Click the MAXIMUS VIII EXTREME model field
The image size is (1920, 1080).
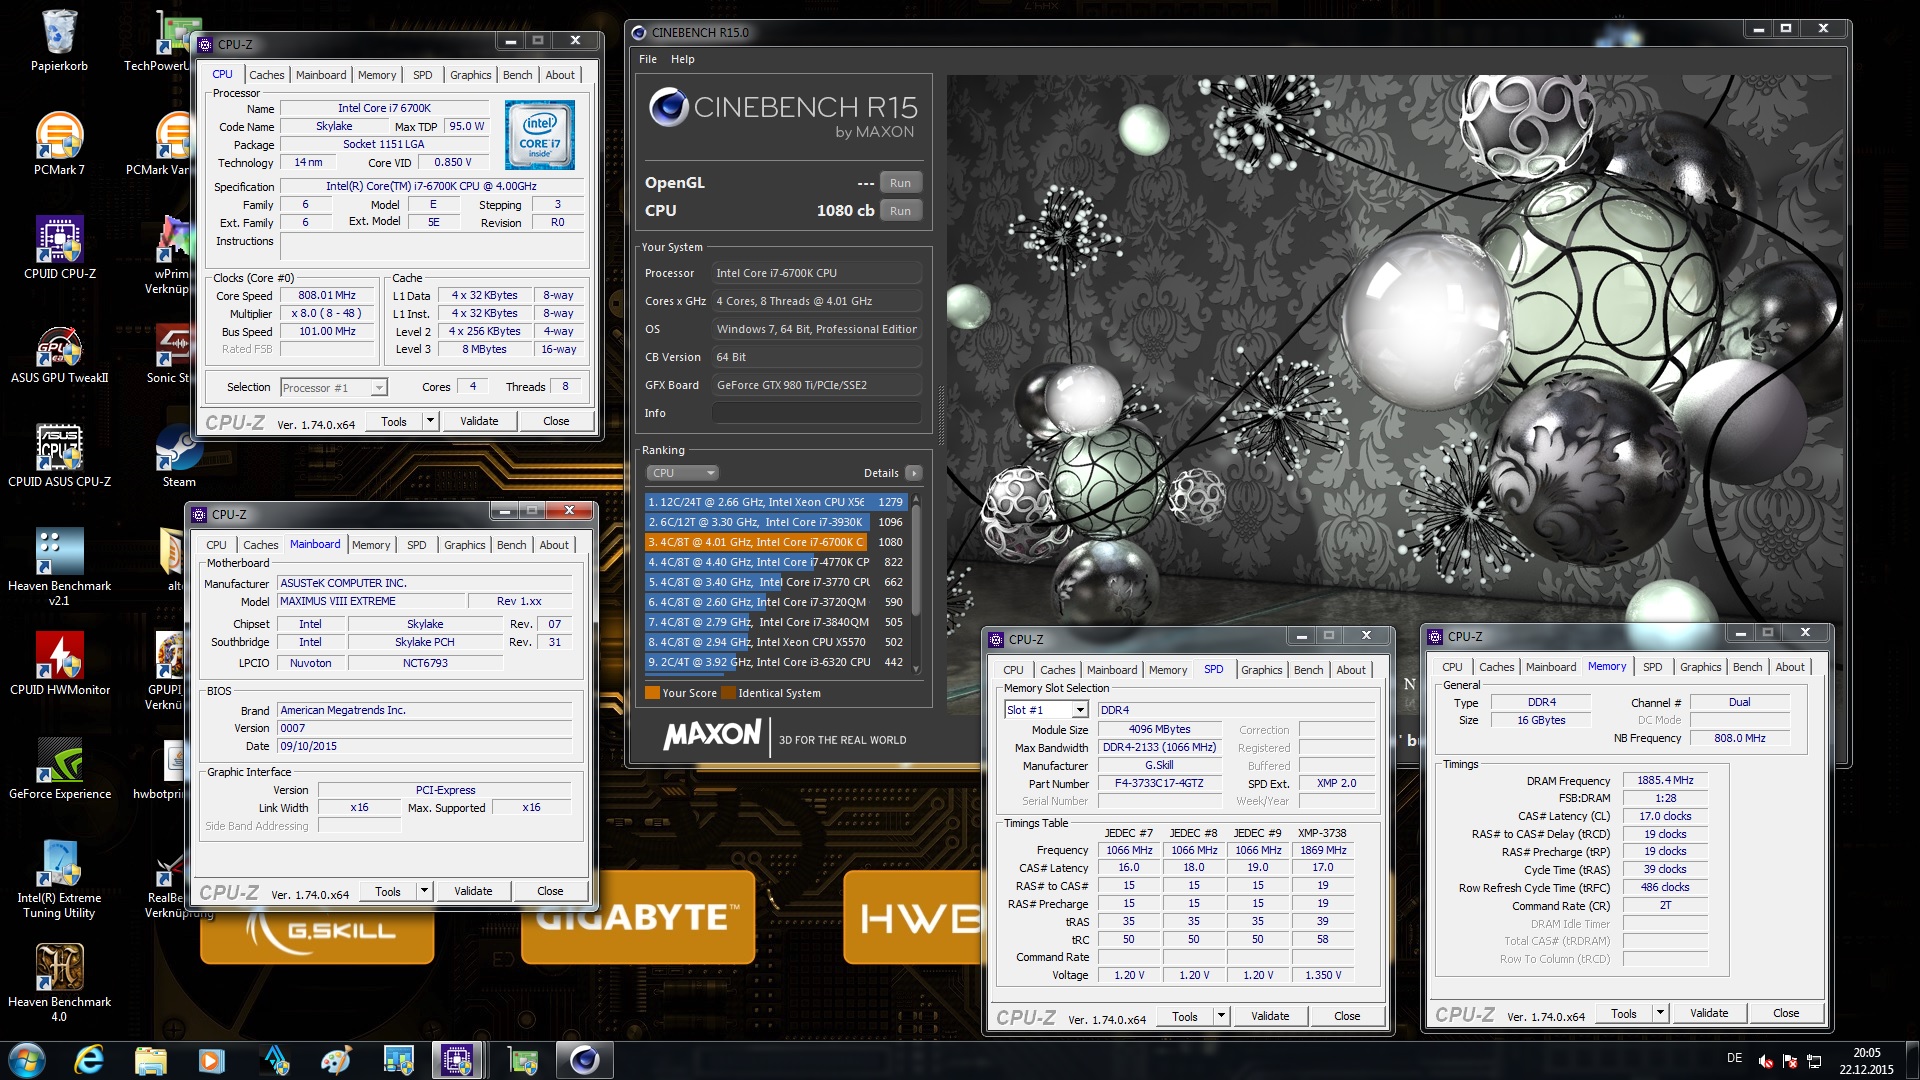click(372, 602)
